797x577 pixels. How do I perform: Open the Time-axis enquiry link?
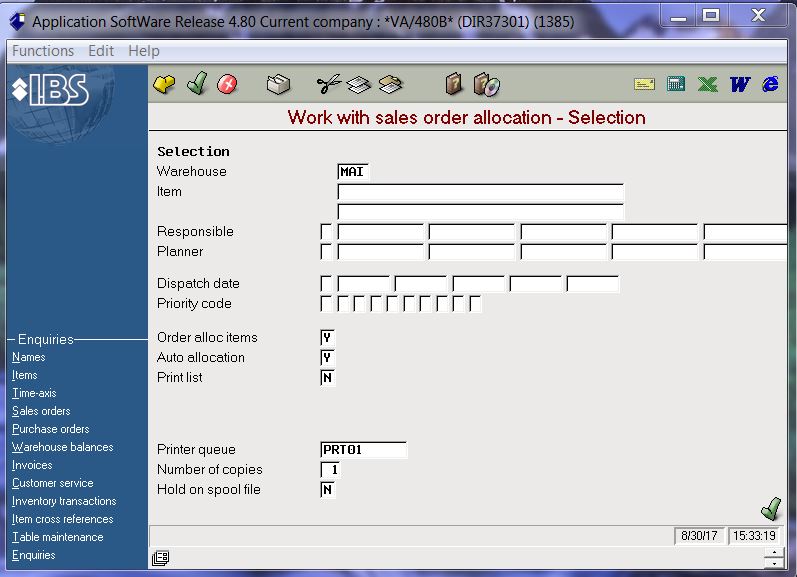[34, 393]
